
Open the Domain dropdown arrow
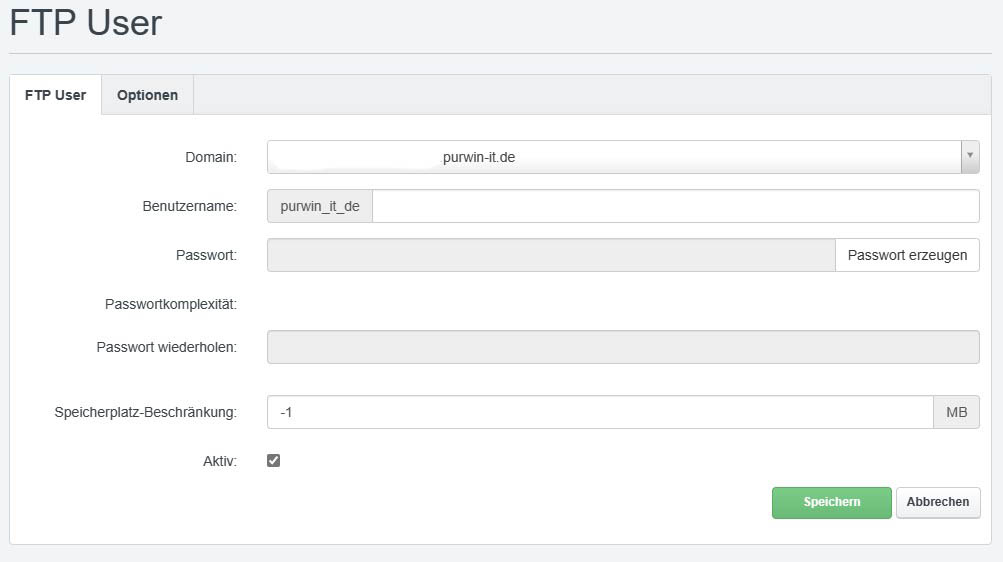click(970, 157)
